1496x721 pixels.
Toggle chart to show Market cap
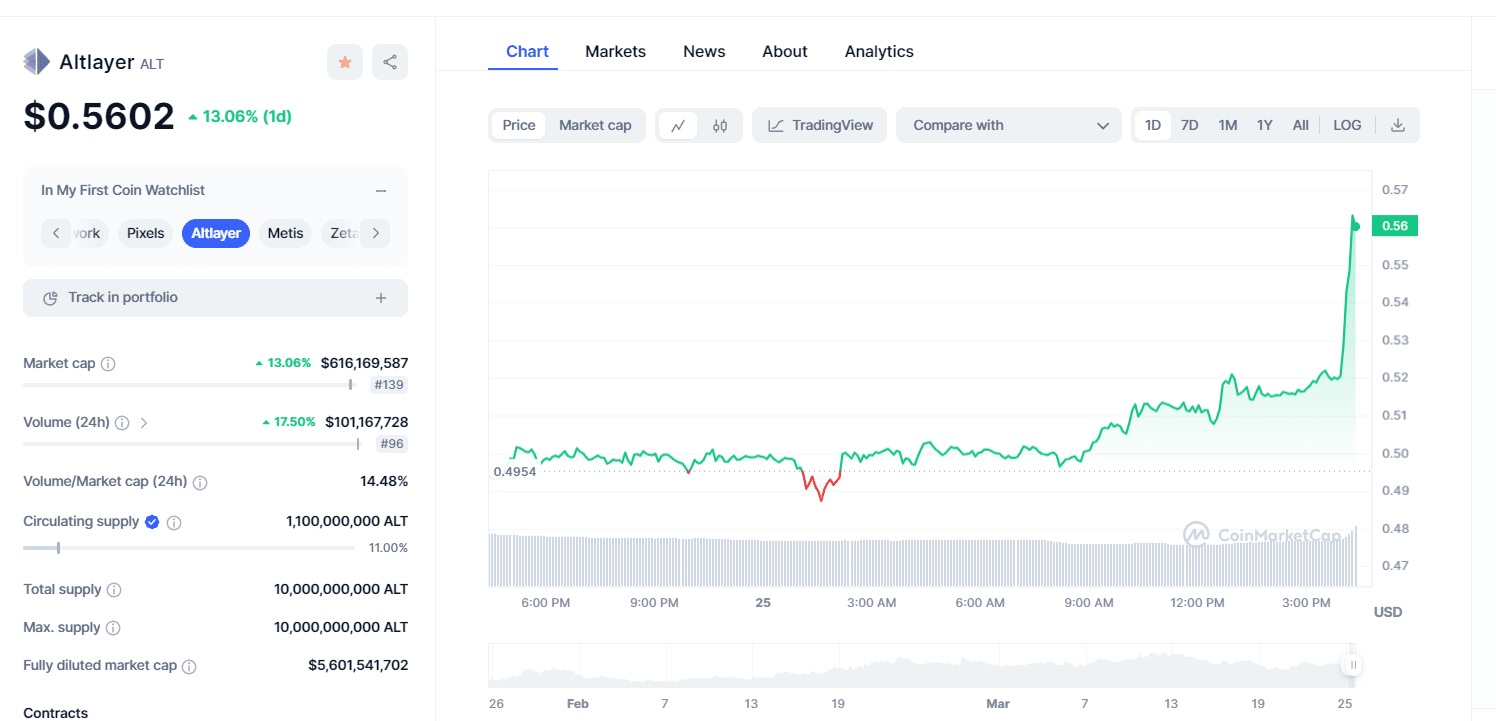(595, 124)
